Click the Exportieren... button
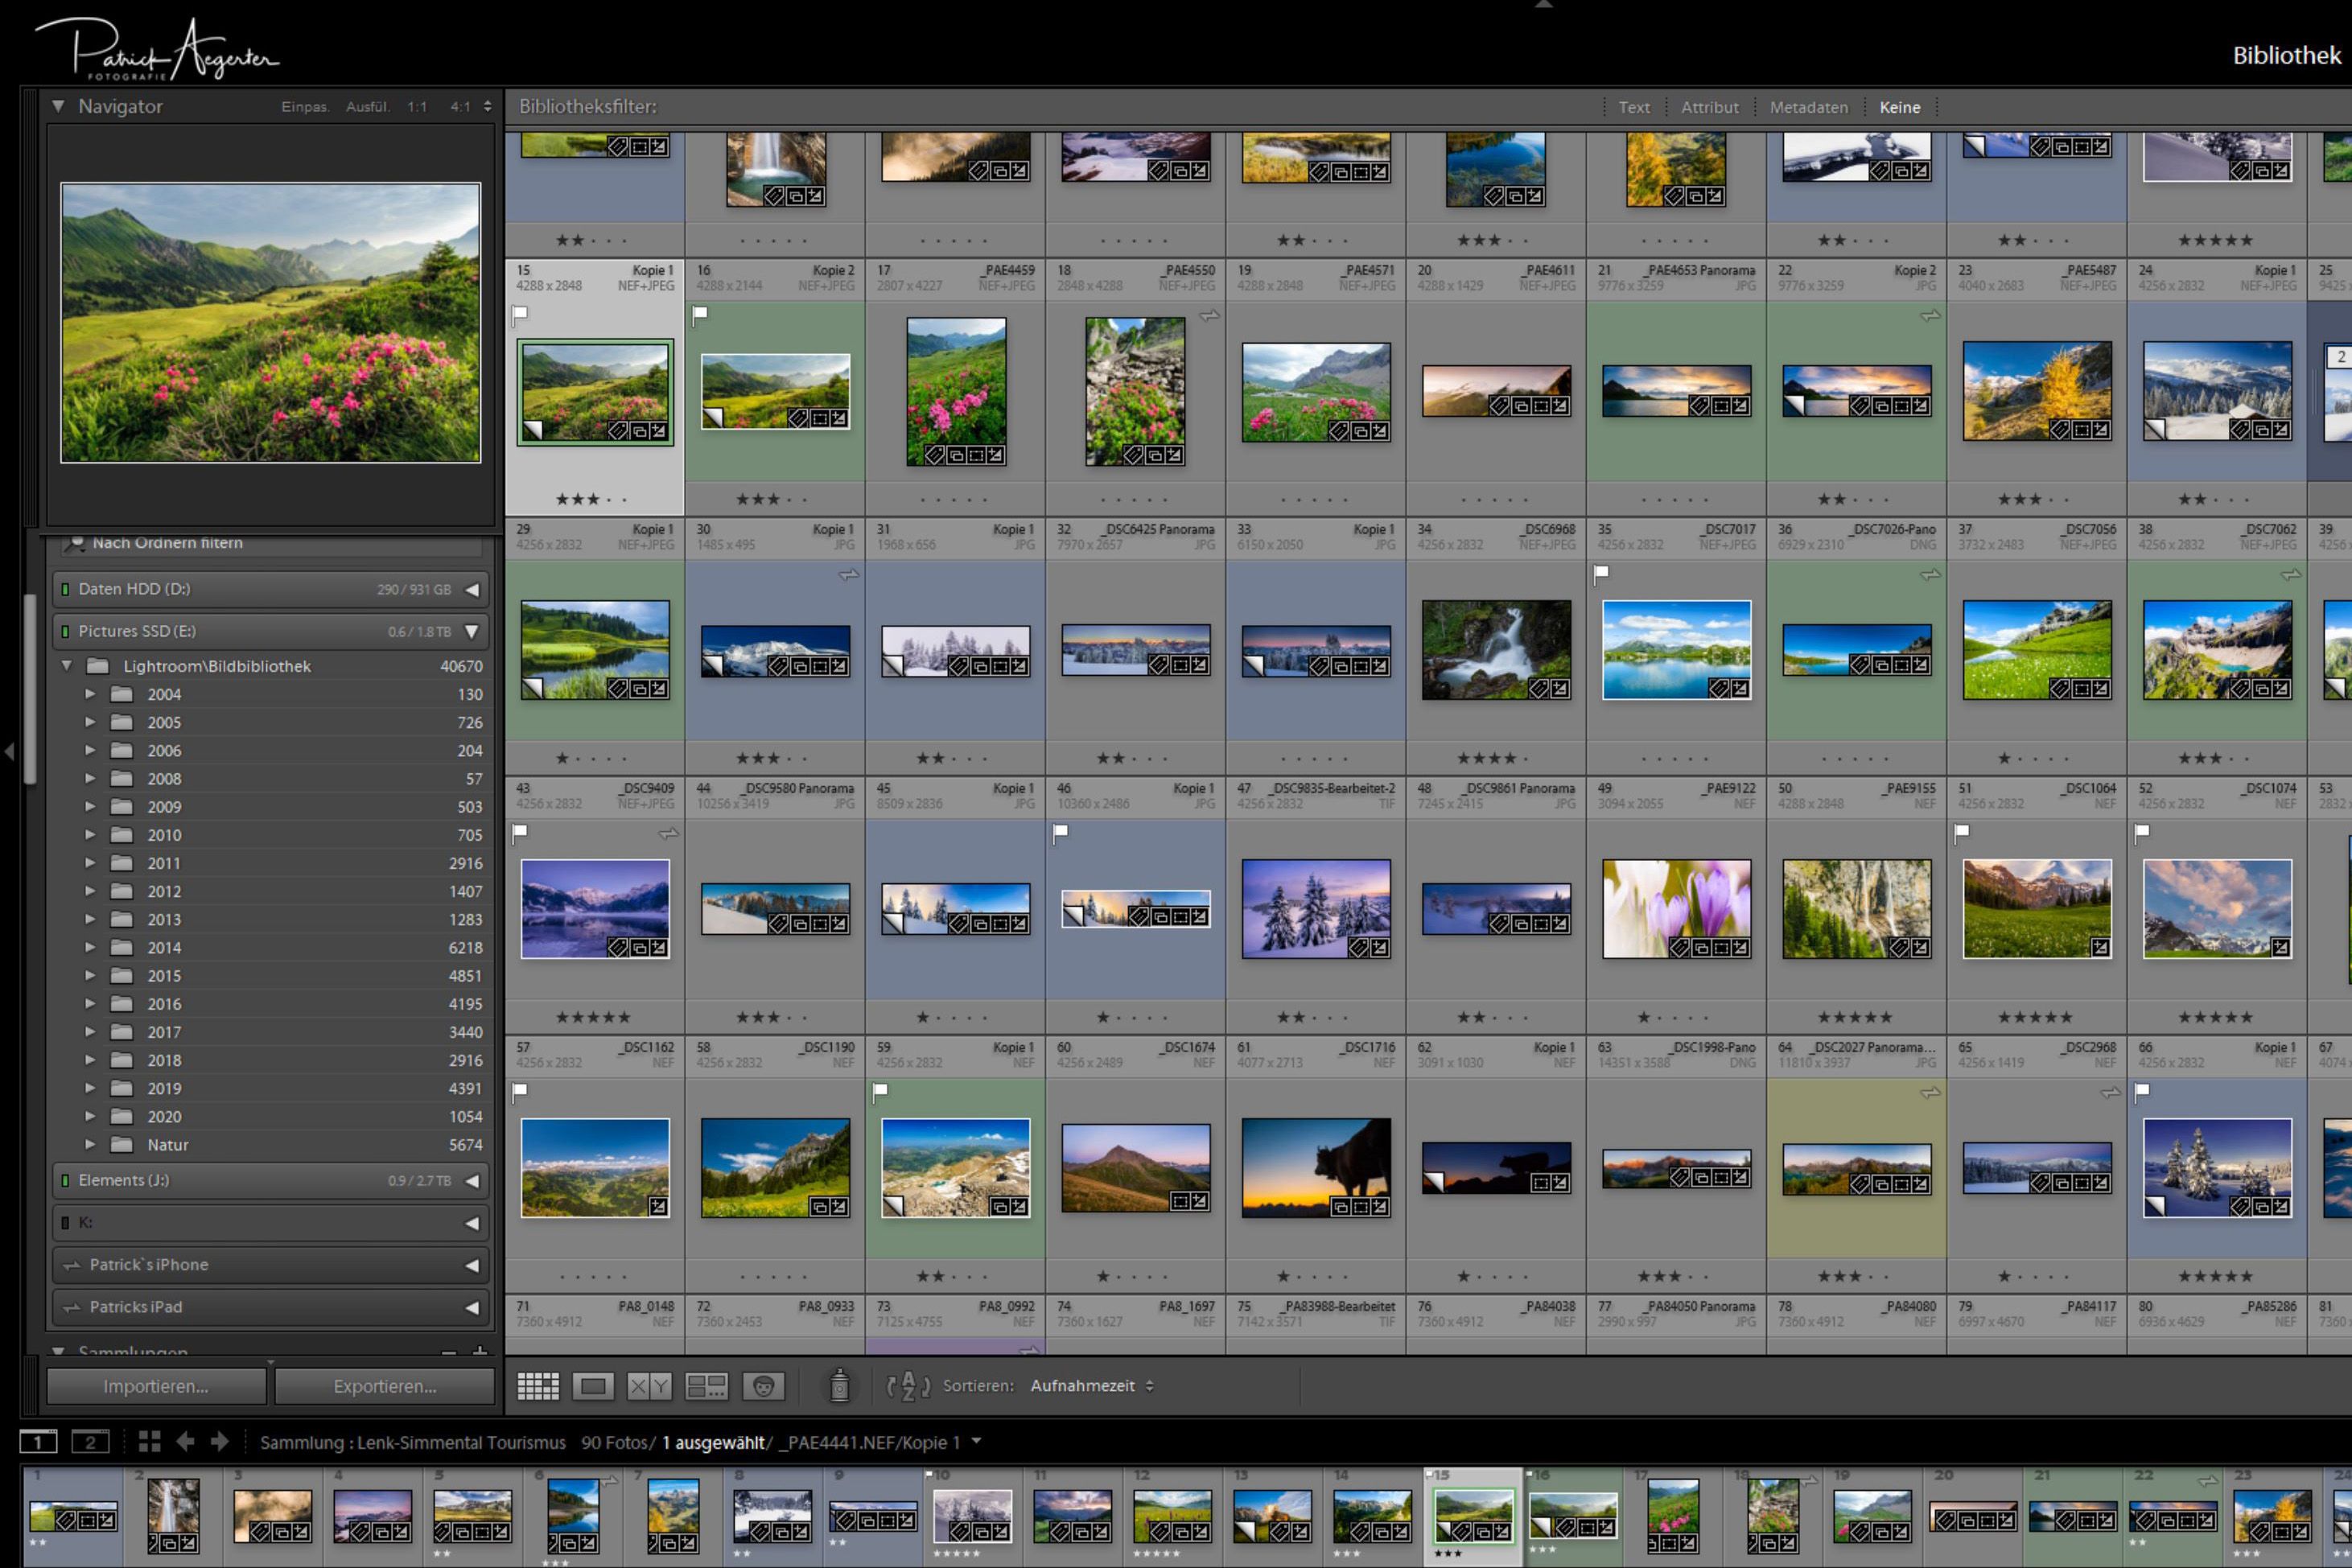This screenshot has height=1568, width=2352. pos(385,1386)
